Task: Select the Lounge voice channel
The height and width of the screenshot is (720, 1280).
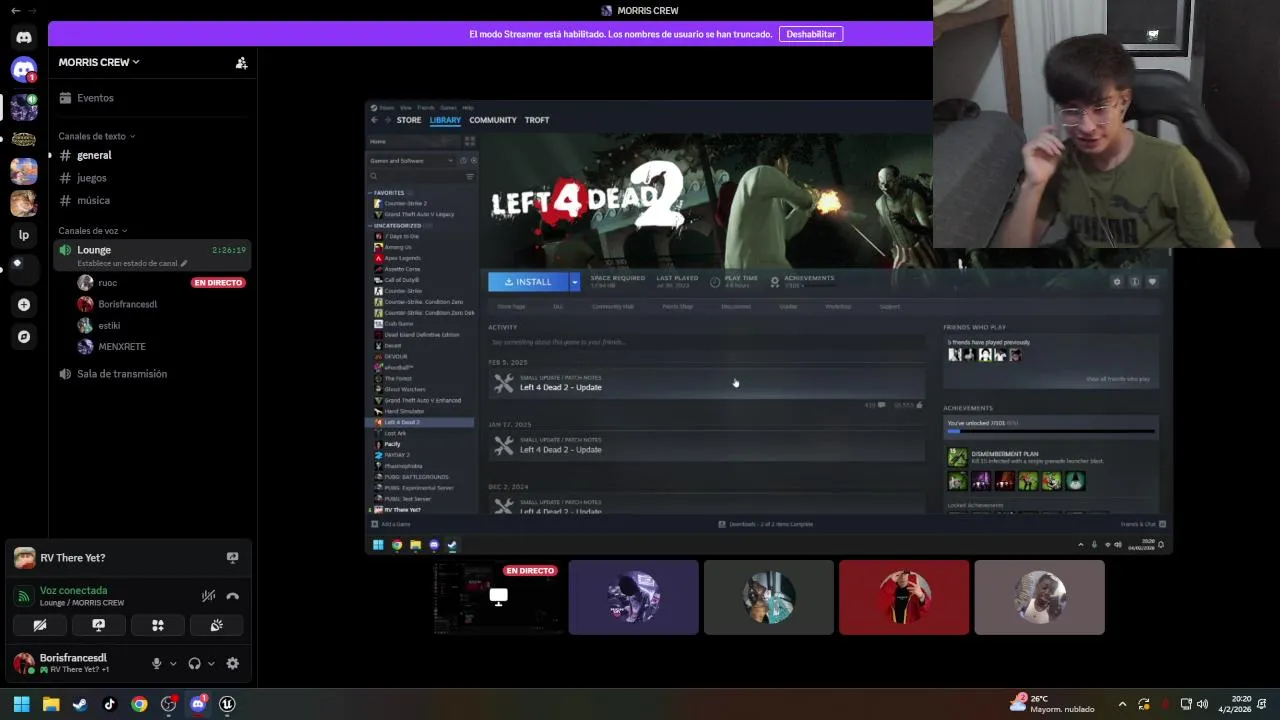Action: (152, 255)
